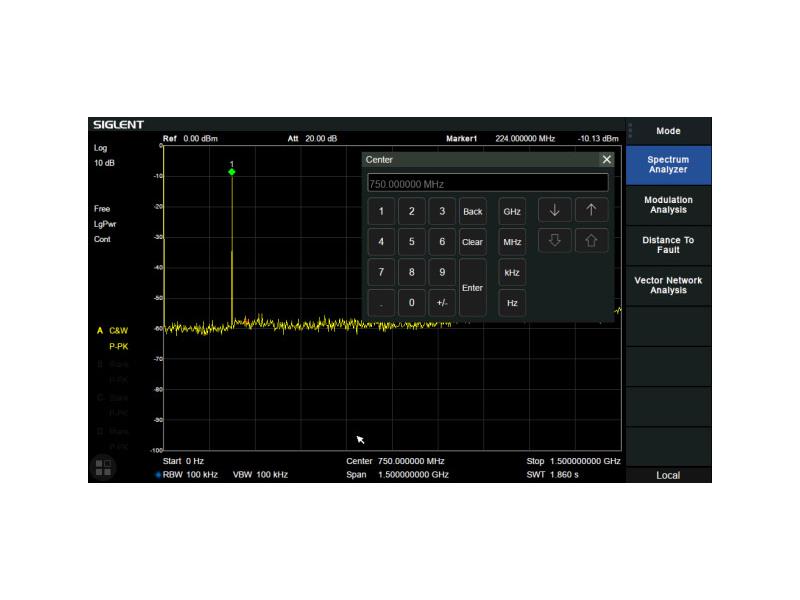Click the Clear key on keypad

(472, 242)
